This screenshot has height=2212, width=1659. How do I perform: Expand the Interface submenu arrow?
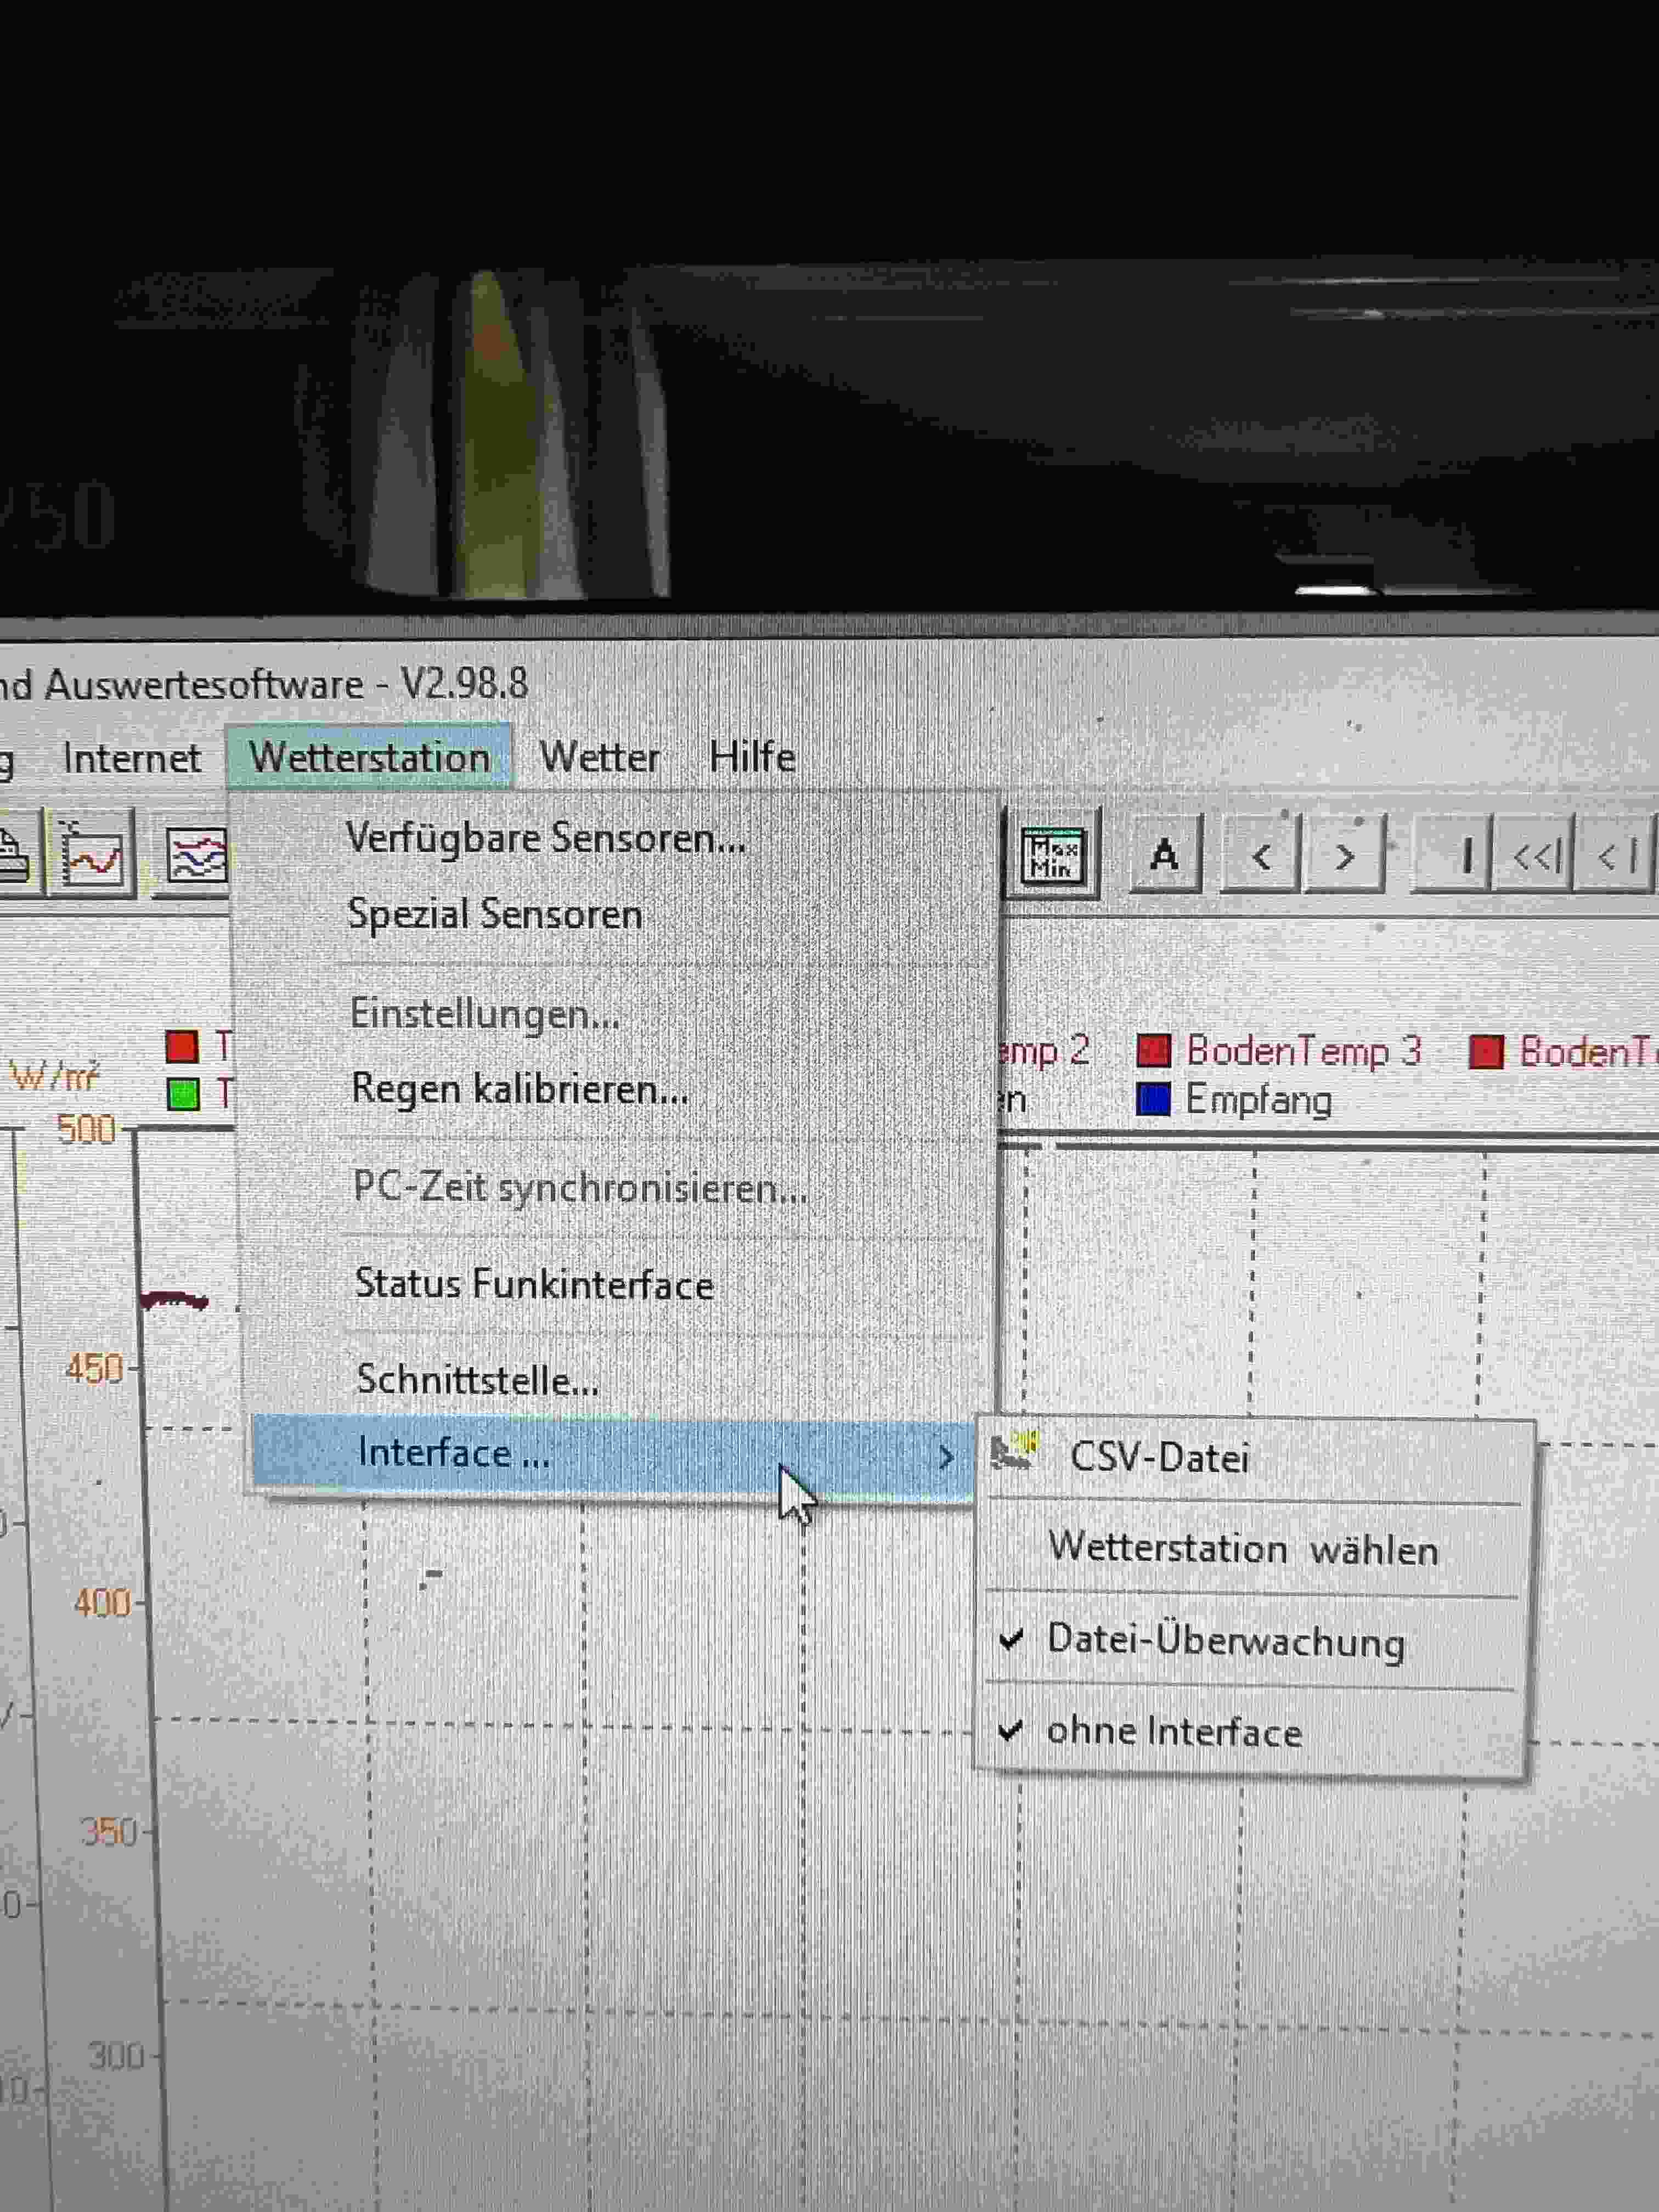[x=945, y=1457]
